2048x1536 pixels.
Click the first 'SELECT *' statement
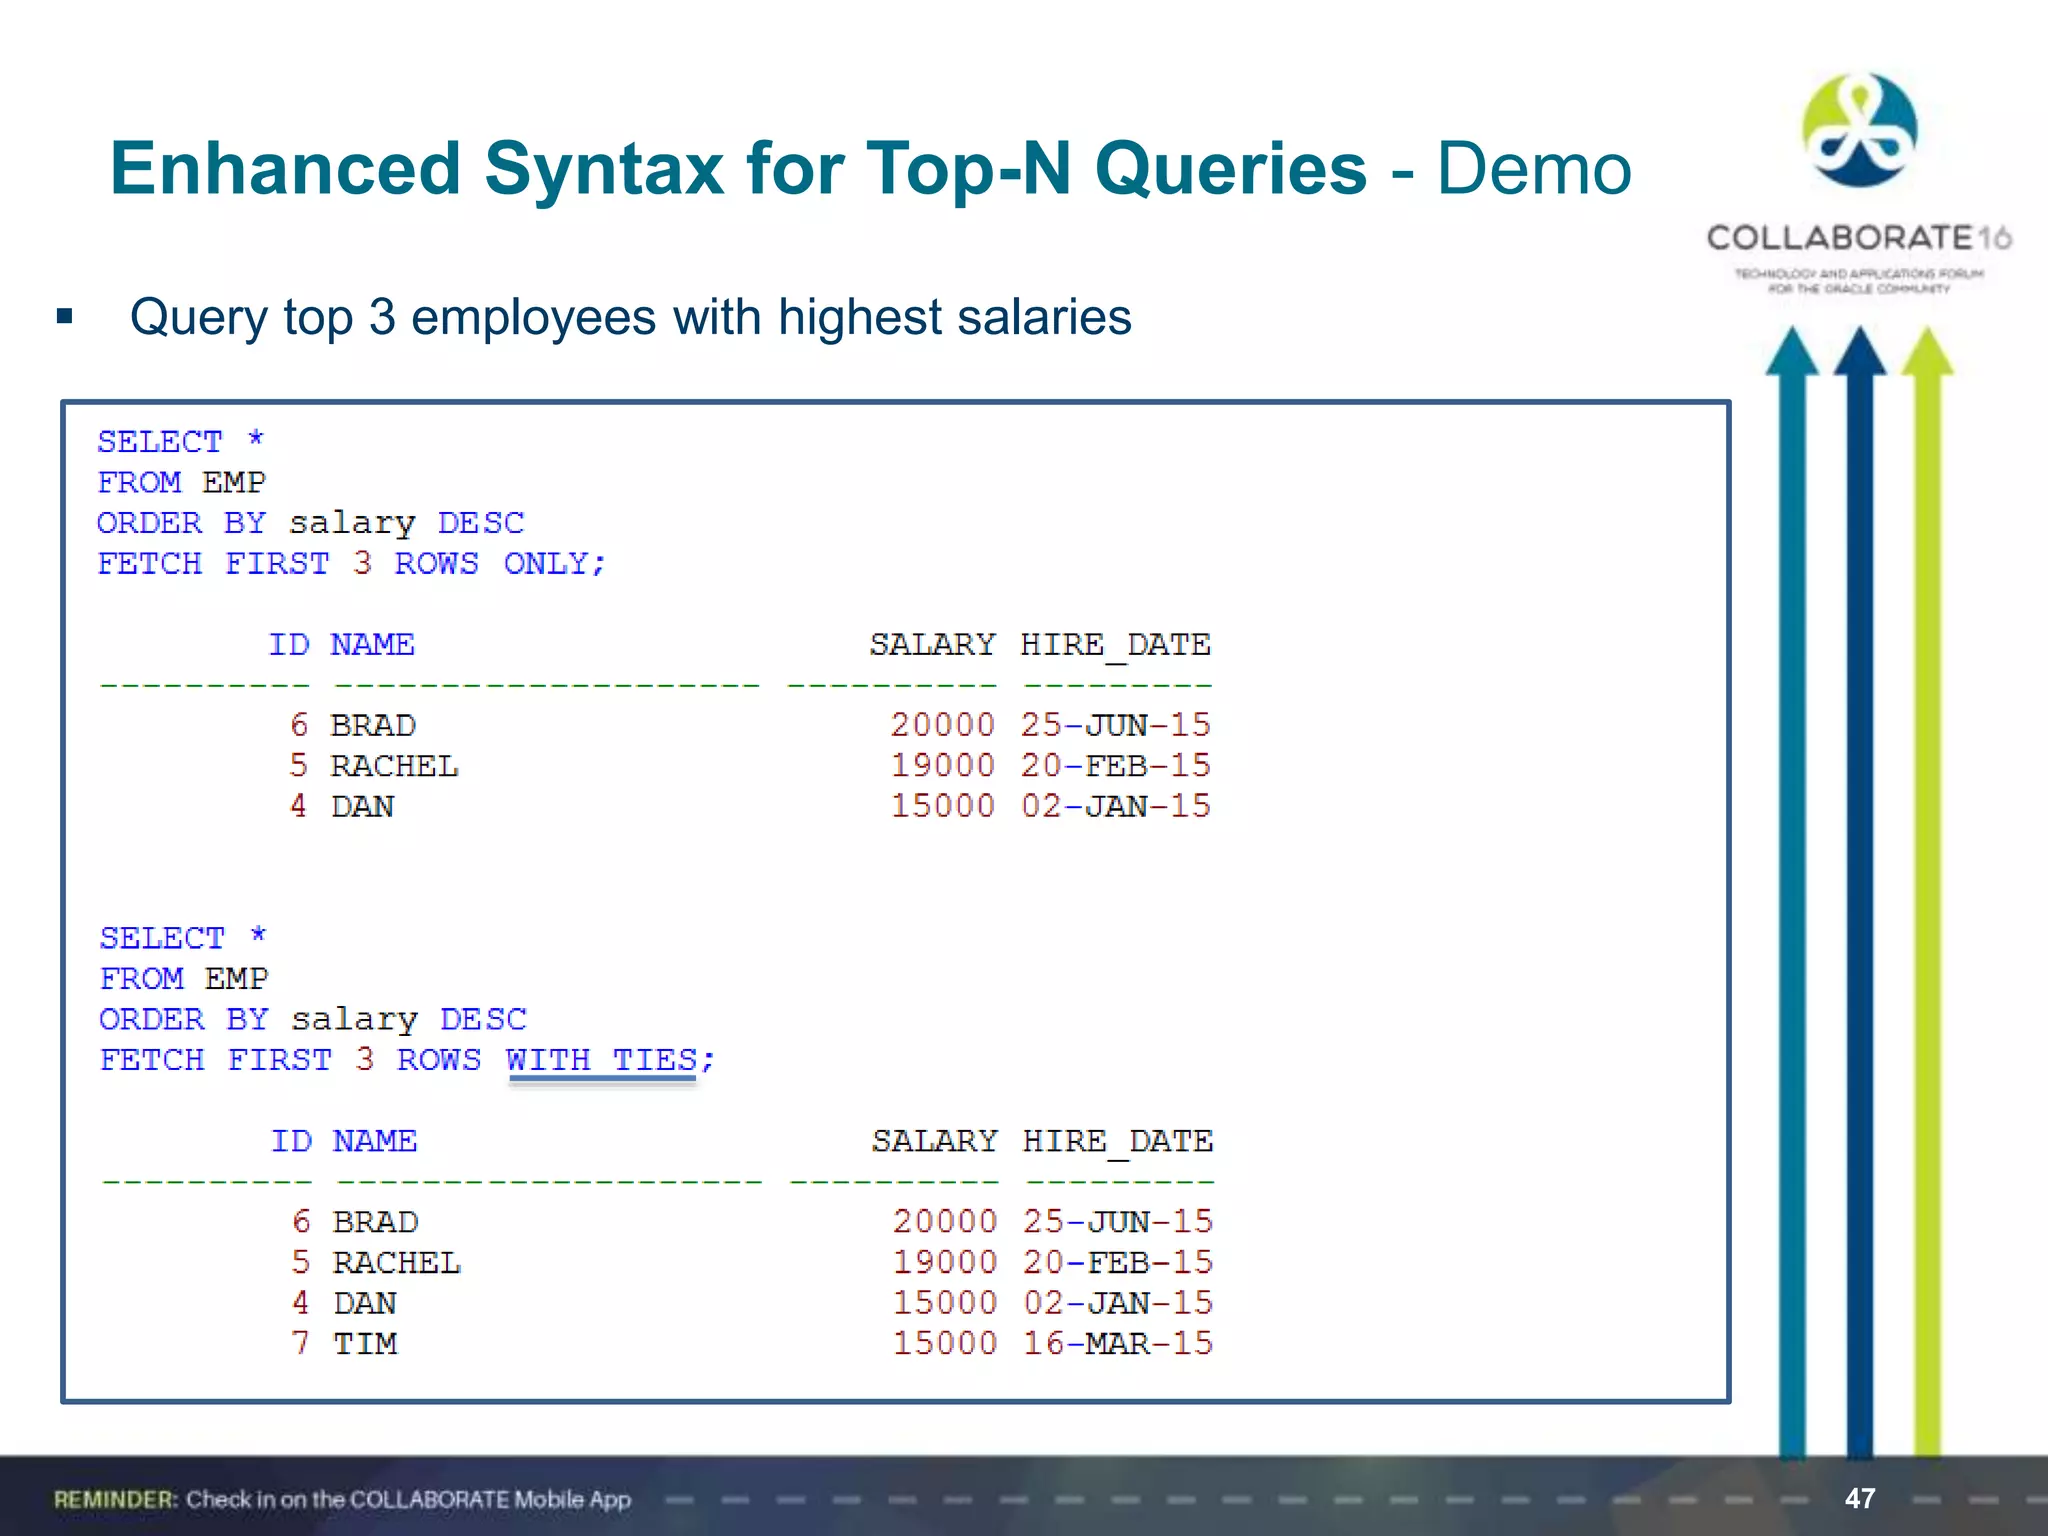pos(181,441)
